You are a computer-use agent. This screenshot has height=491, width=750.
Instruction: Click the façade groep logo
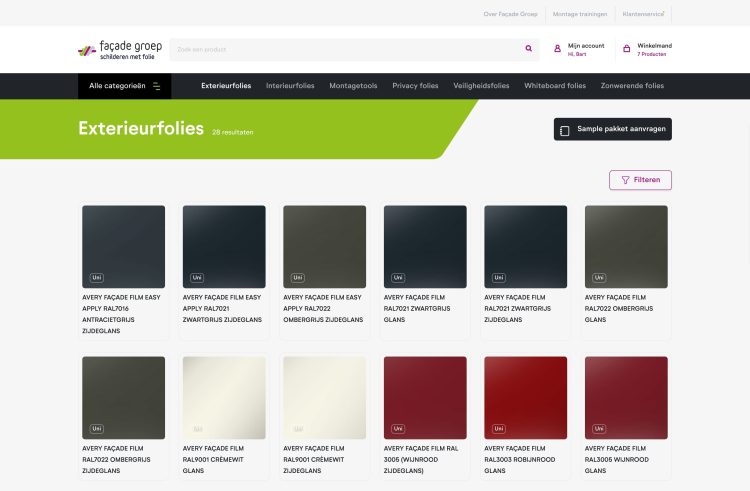pos(120,50)
